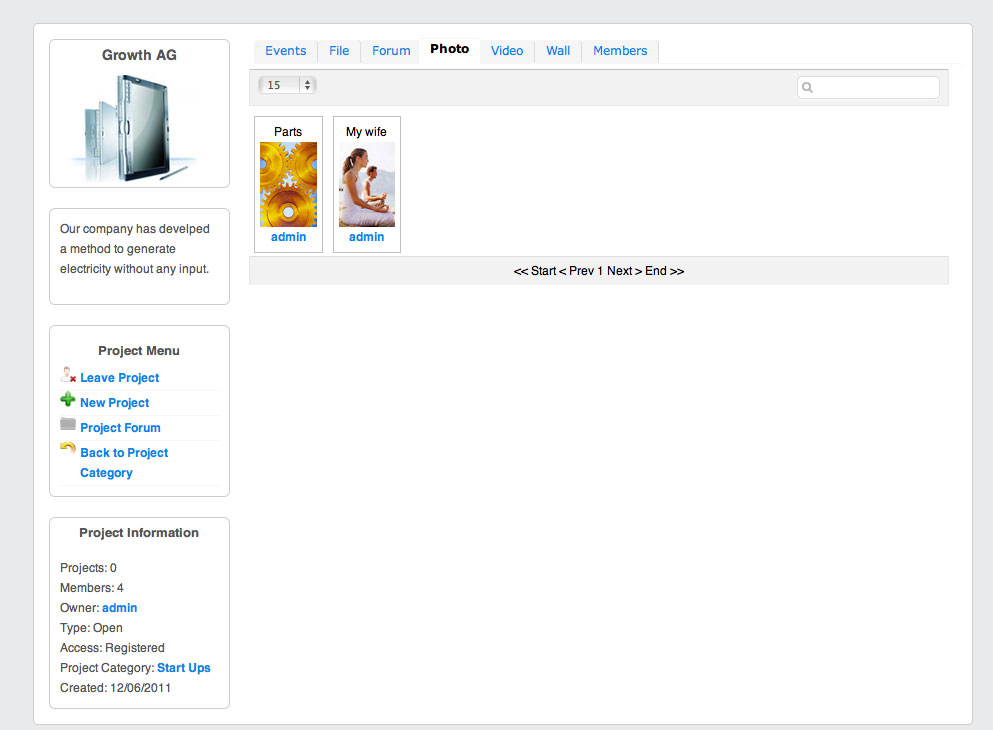Open the Wall tab
Screen dimensions: 993x730
(558, 51)
